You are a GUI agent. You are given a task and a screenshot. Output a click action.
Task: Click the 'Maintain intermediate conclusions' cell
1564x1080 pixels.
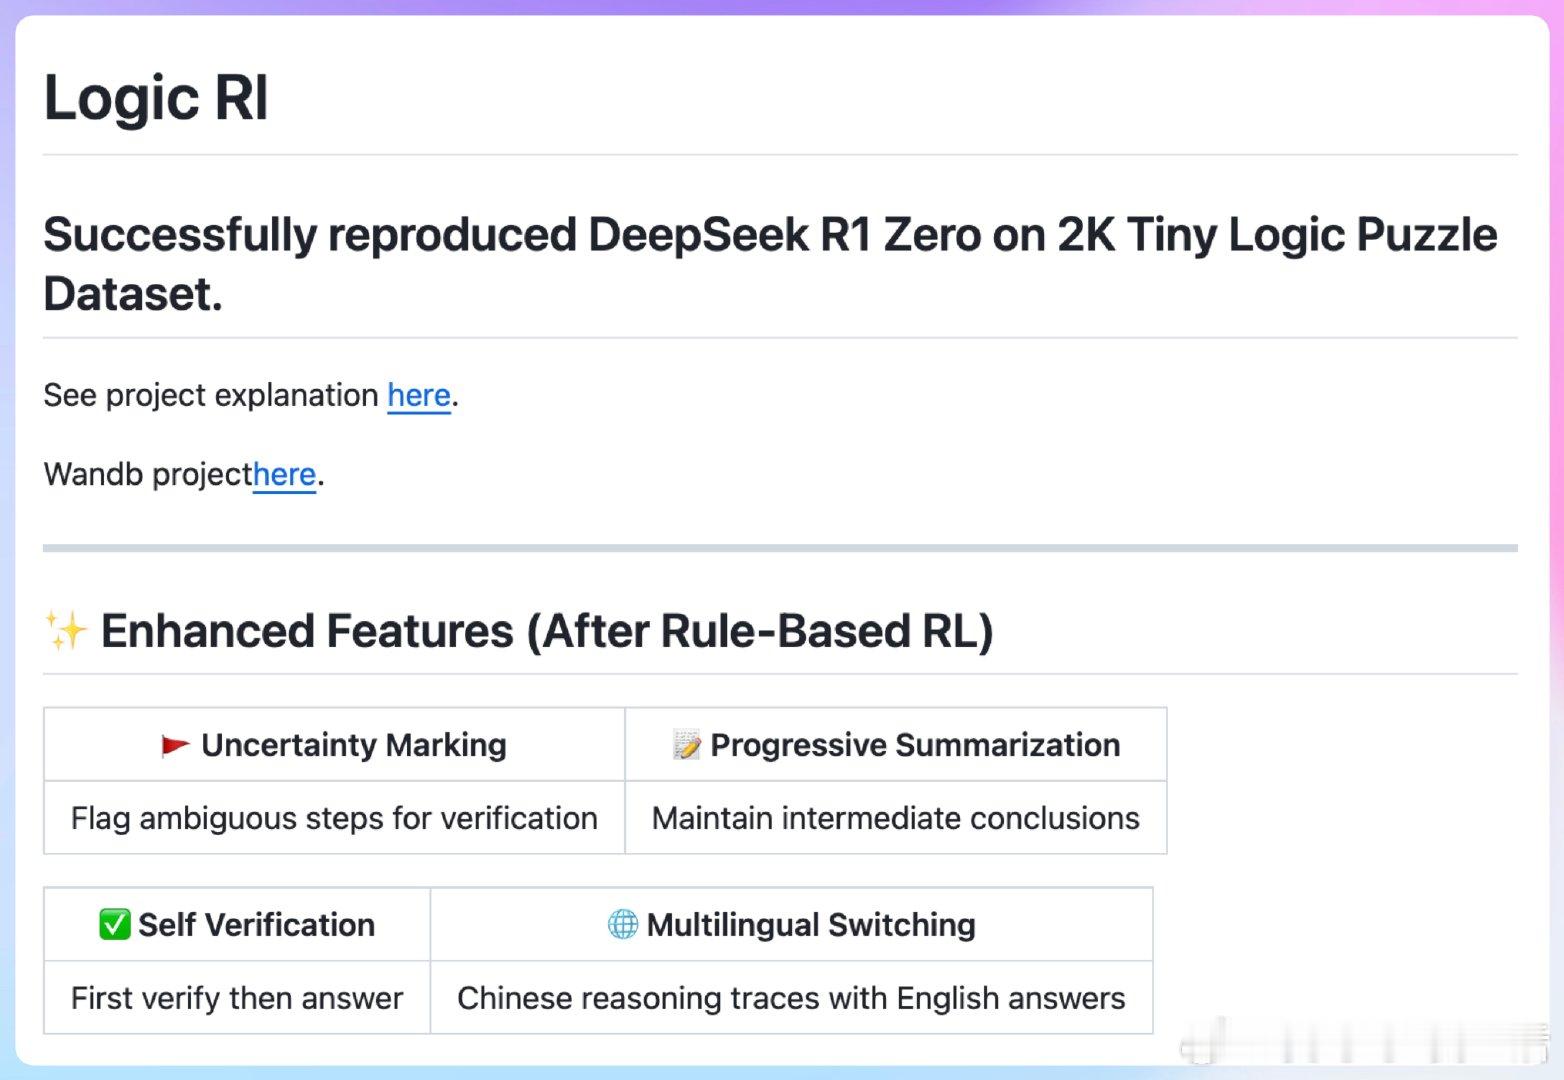(x=896, y=818)
